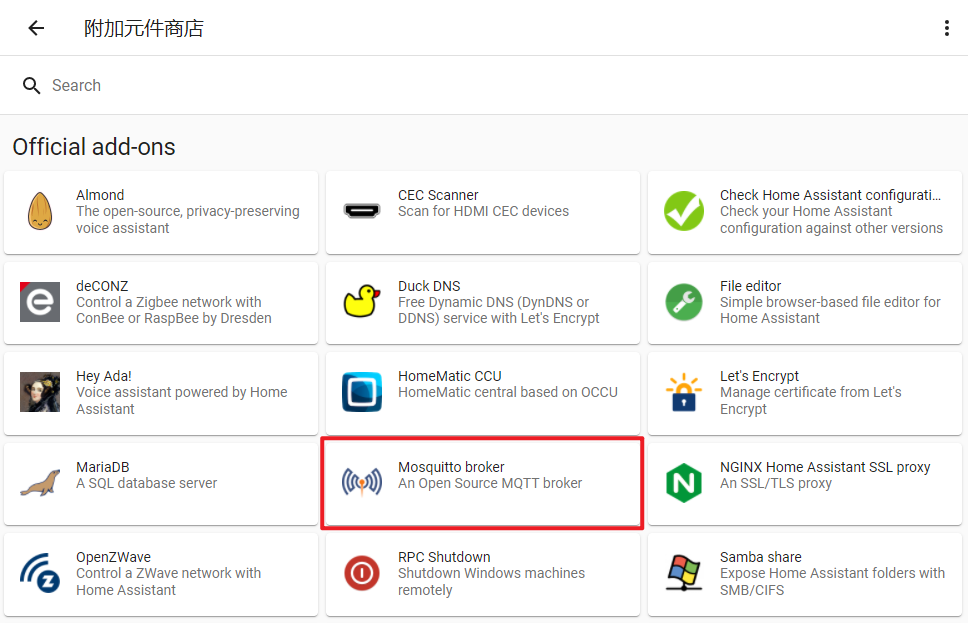968x623 pixels.
Task: Click the yellow Duck DNS icon
Action: click(362, 302)
